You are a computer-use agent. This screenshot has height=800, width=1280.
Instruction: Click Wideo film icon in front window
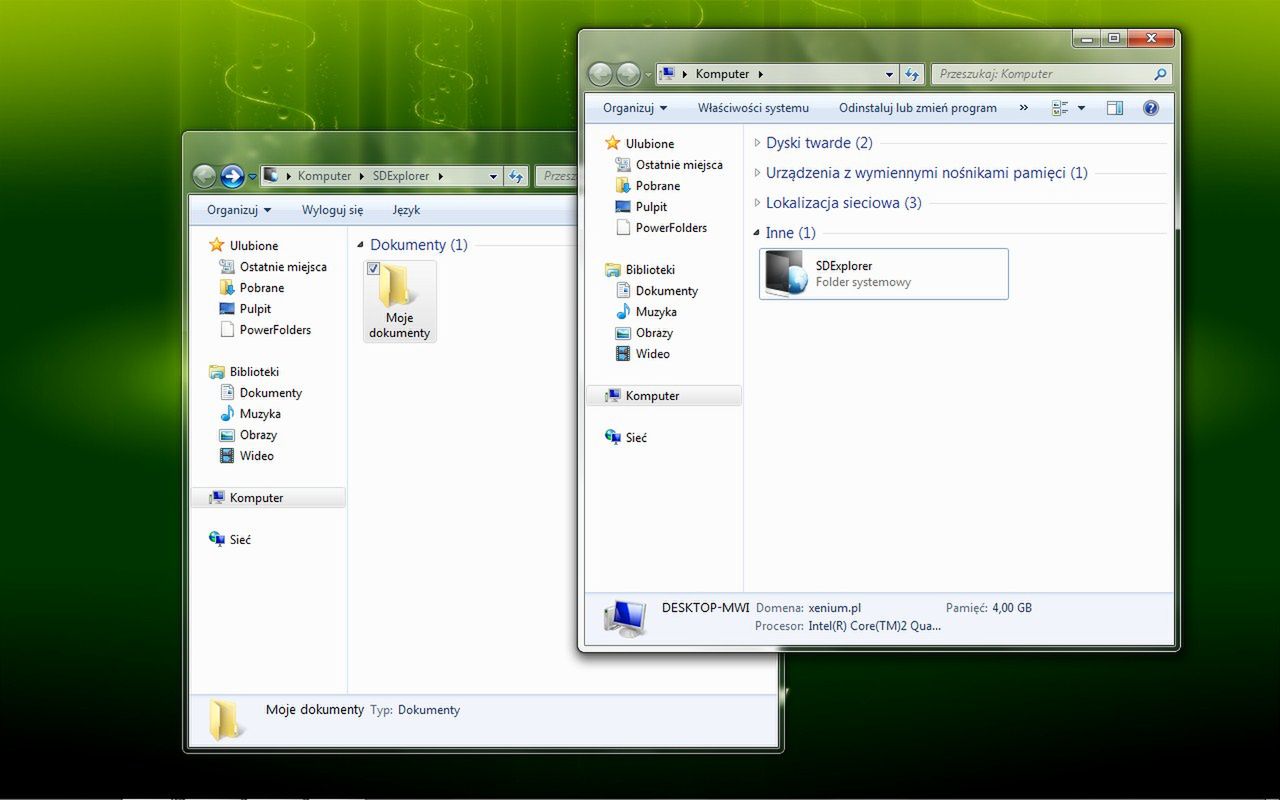(623, 354)
